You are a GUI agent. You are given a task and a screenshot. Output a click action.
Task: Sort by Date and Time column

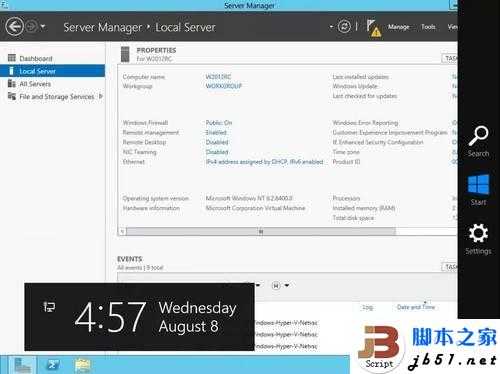416,307
